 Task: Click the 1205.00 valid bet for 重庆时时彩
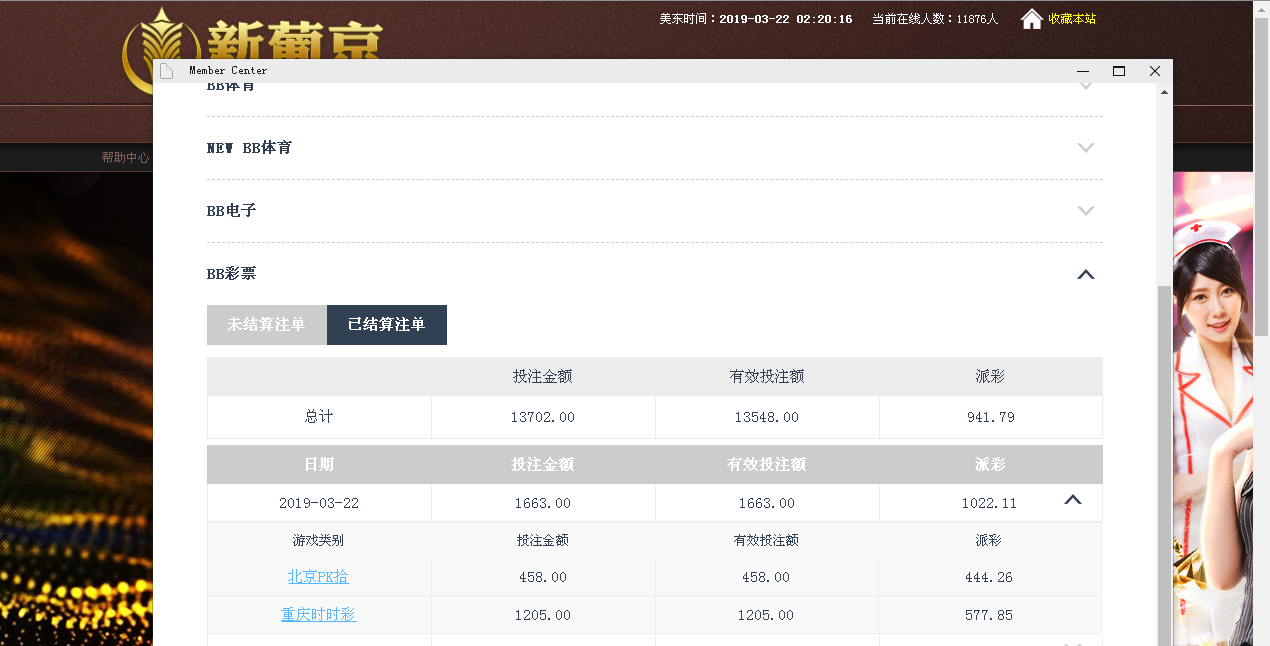tap(767, 615)
